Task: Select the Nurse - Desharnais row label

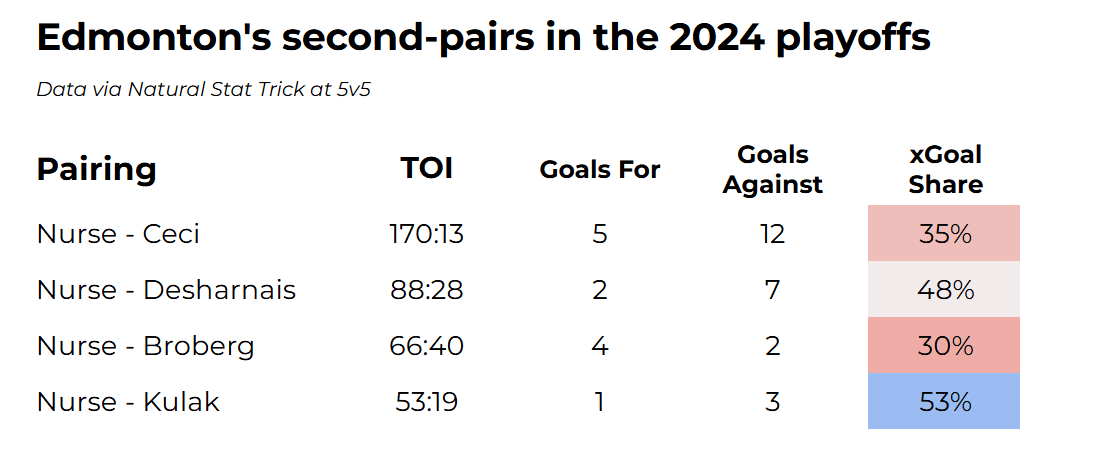Action: tap(166, 290)
